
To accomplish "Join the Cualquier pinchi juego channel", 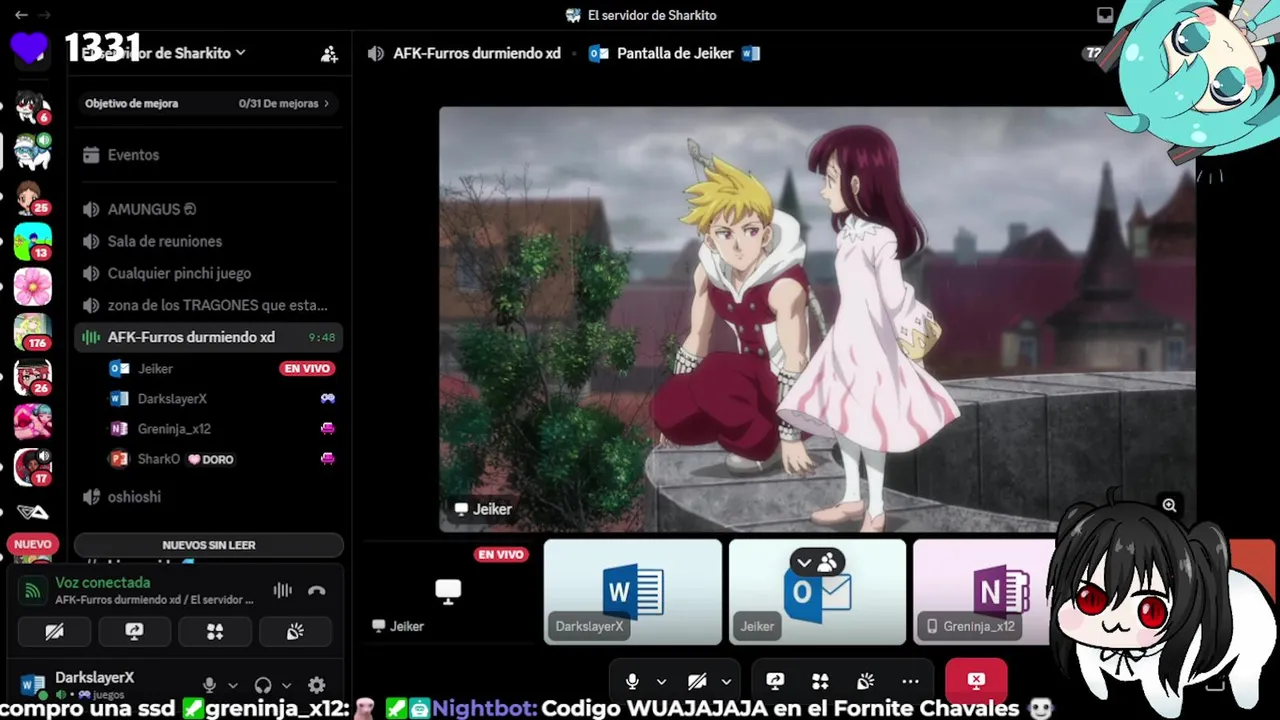I will point(208,273).
